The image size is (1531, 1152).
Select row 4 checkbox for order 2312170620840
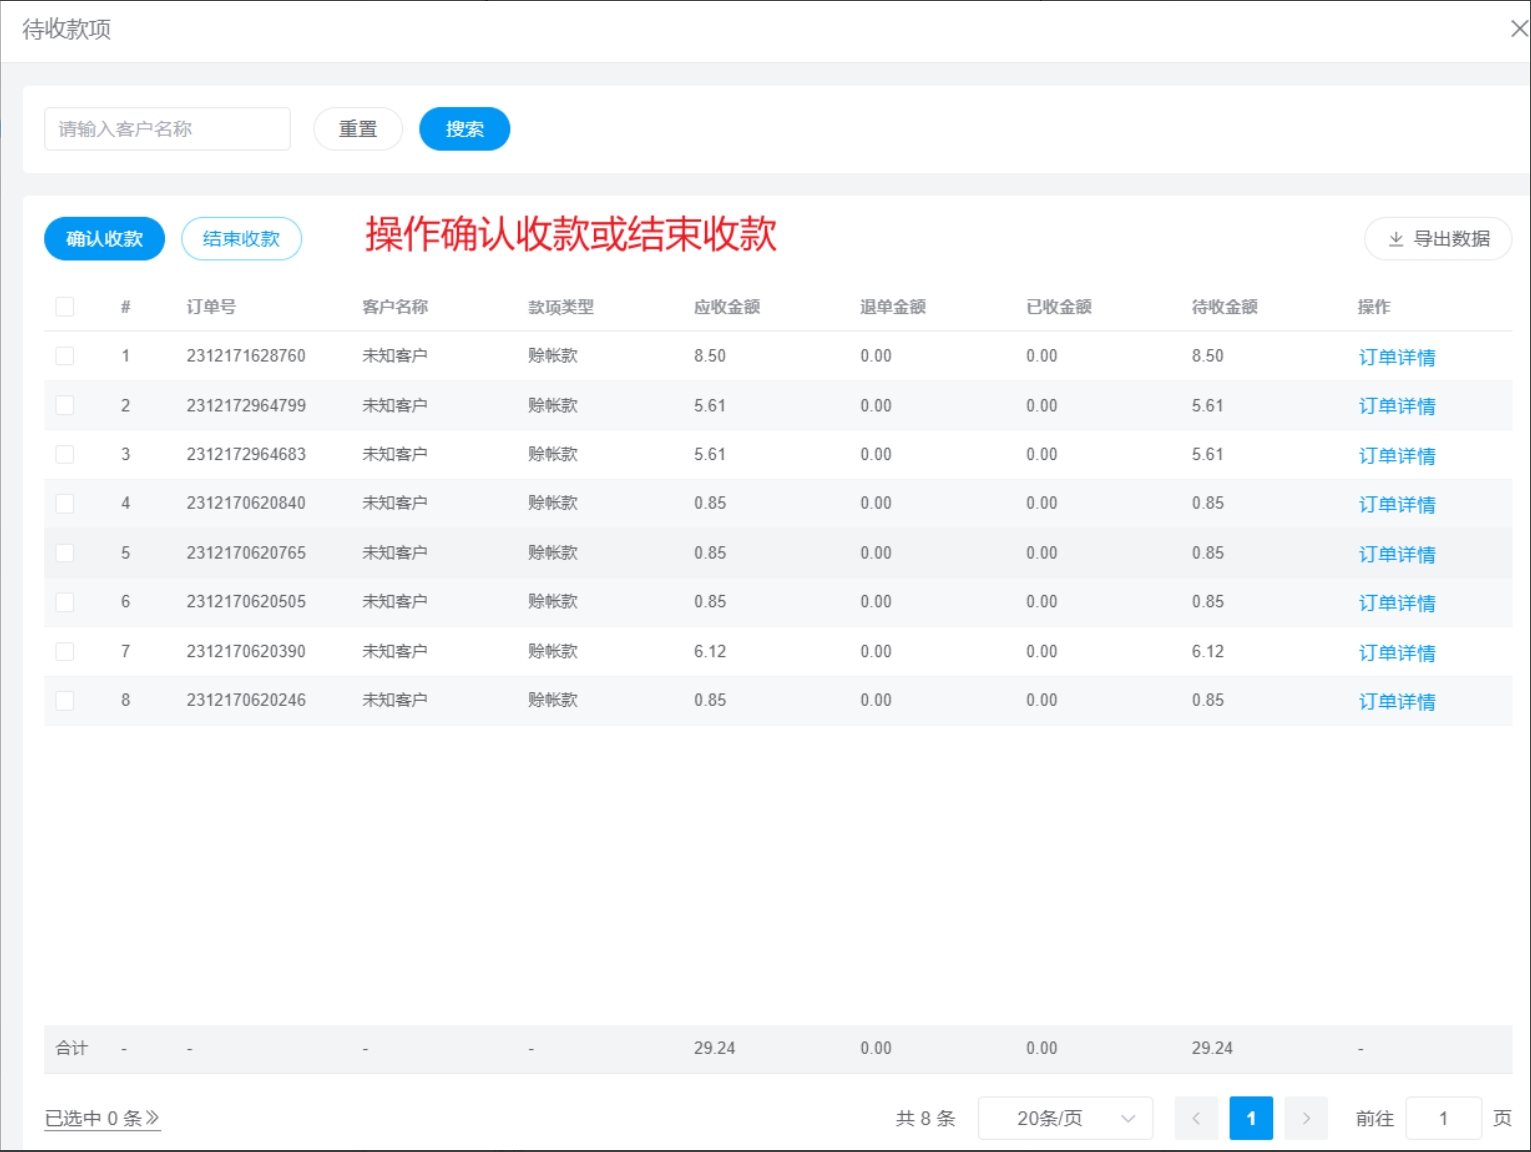65,503
